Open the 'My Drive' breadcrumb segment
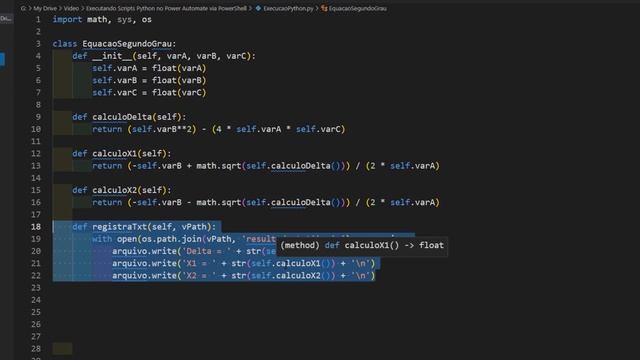This screenshot has height=360, width=640. pyautogui.click(x=45, y=8)
